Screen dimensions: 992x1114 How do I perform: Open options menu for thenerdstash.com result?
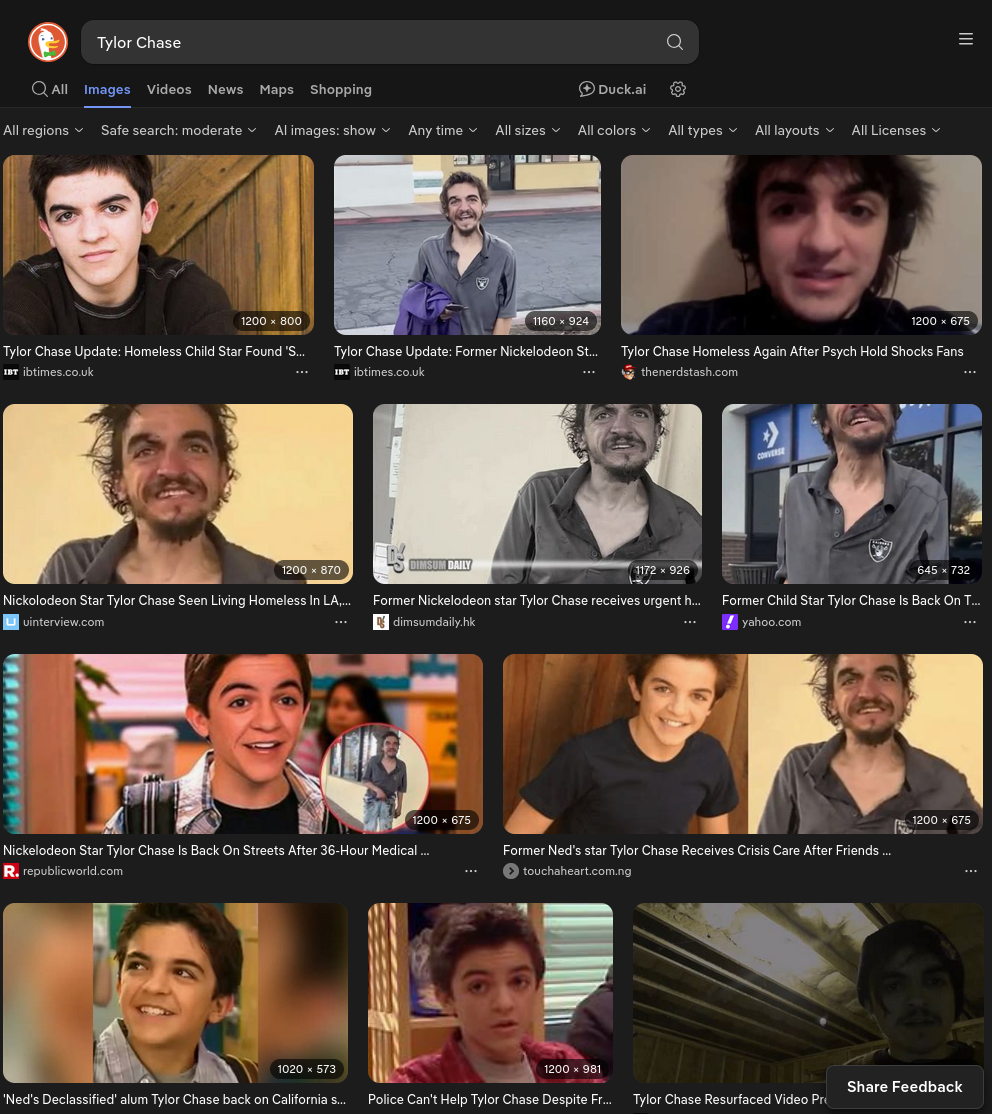pyautogui.click(x=970, y=372)
